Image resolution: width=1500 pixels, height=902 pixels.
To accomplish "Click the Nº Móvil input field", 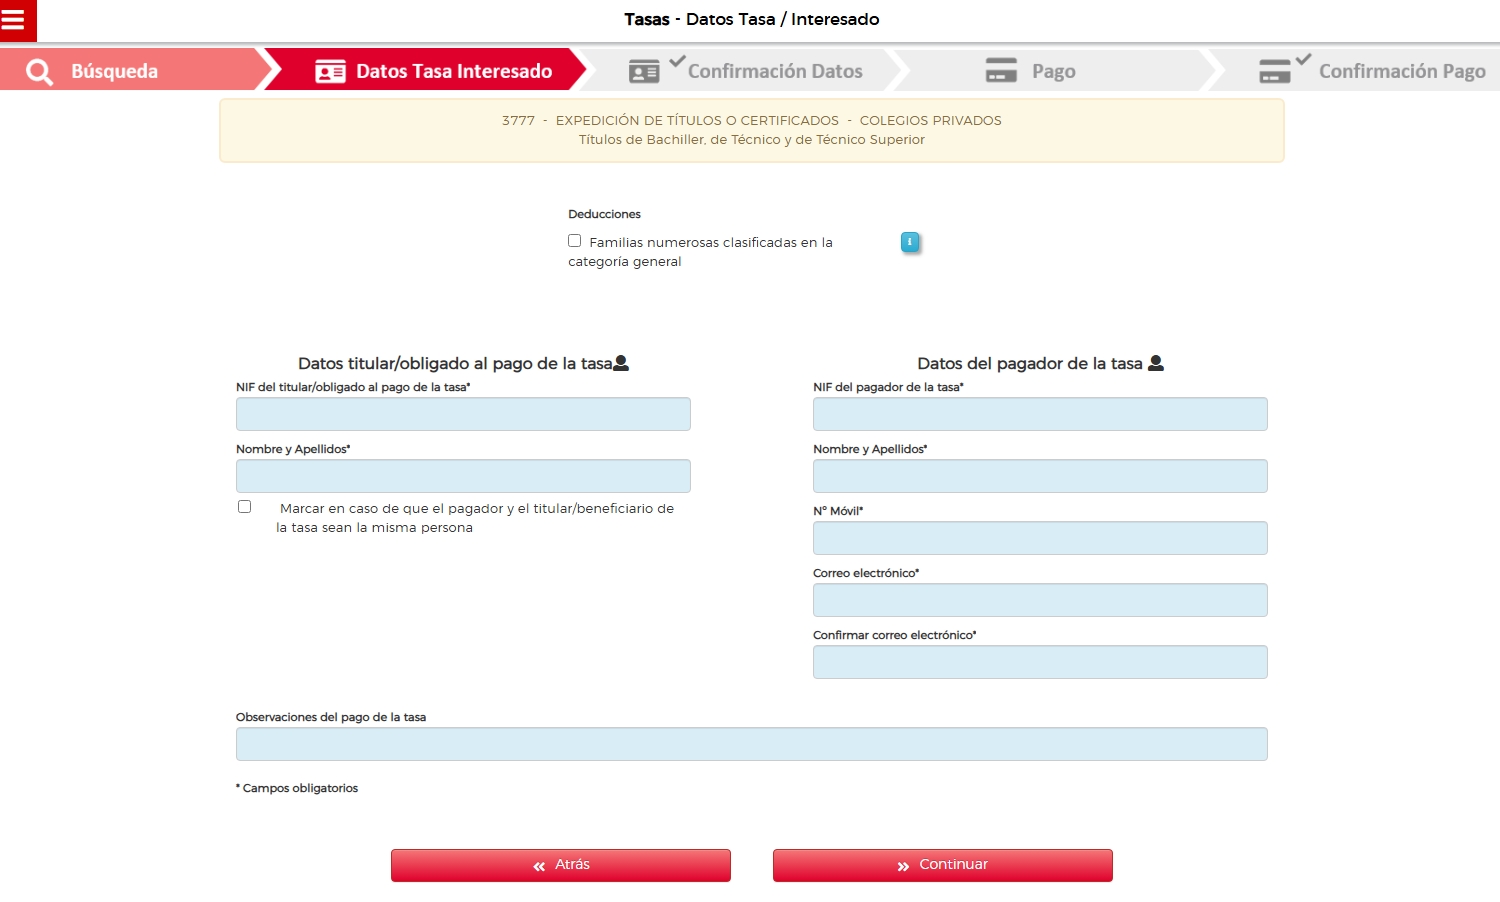I will pyautogui.click(x=1040, y=538).
